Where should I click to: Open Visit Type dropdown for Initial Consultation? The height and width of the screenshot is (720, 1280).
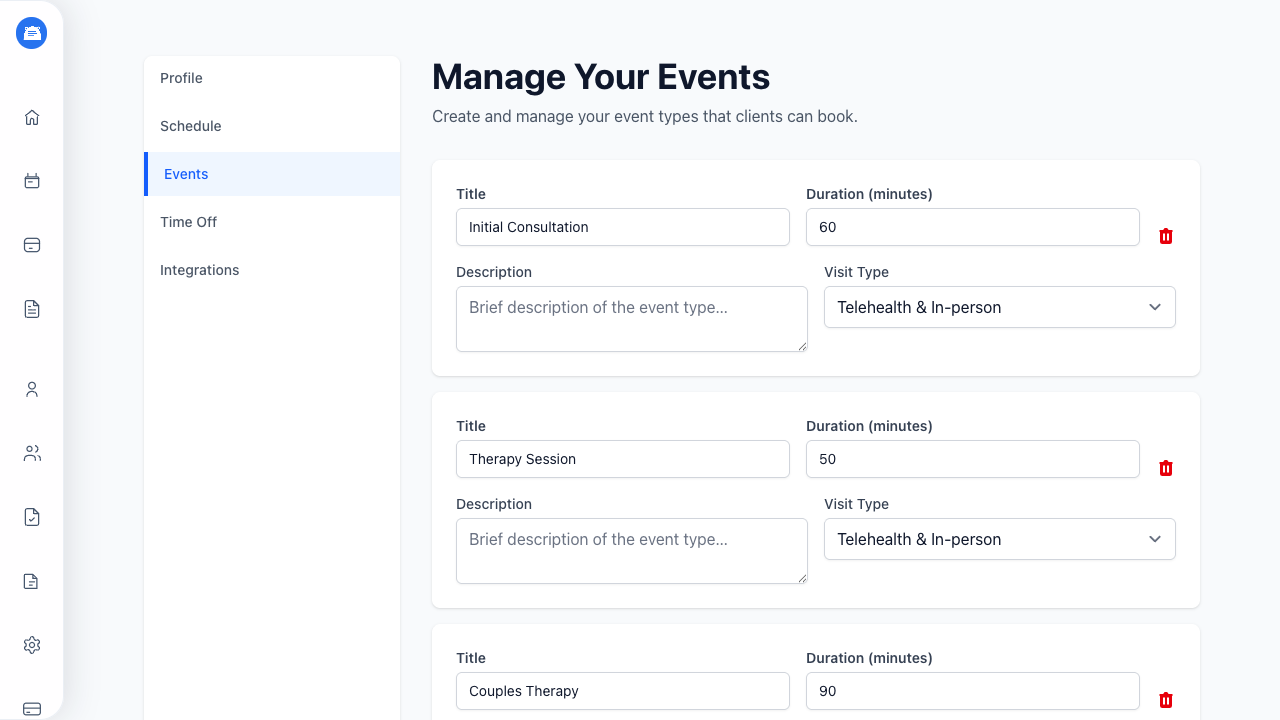pos(999,307)
